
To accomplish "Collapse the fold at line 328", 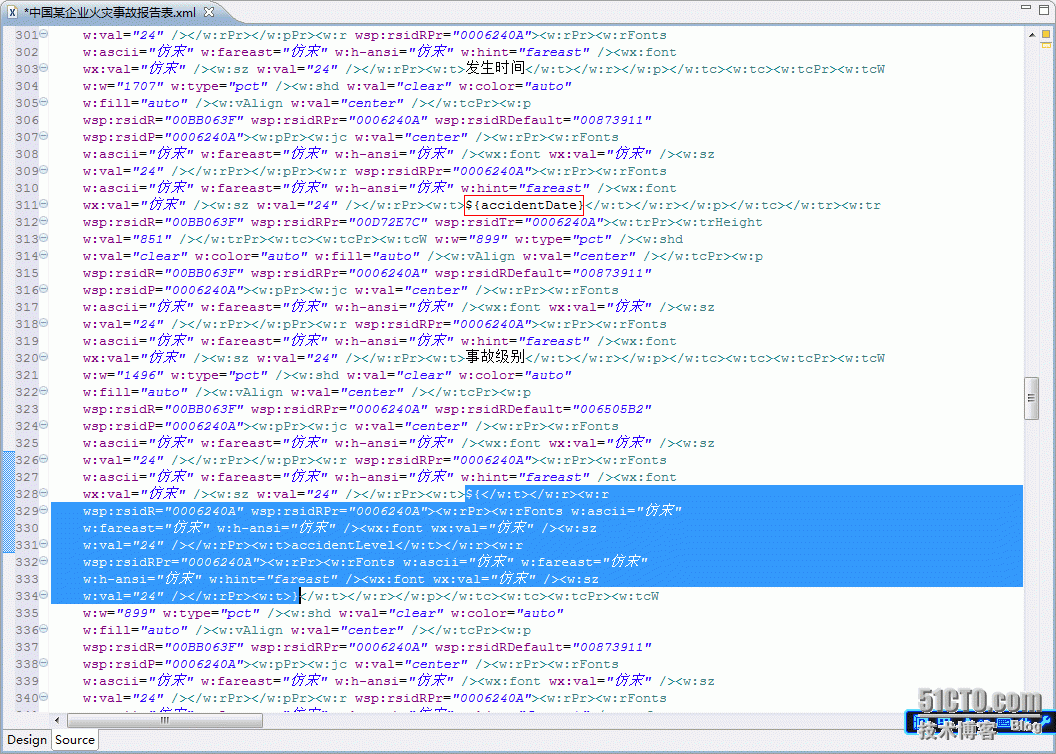I will (x=44, y=493).
